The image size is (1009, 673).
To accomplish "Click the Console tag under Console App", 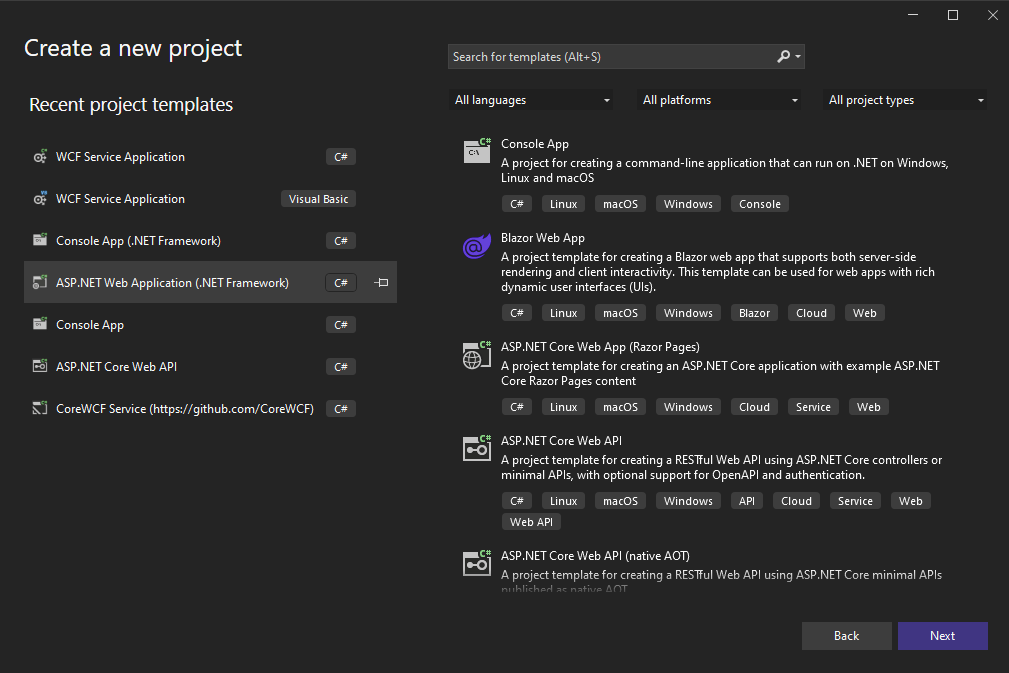I will (x=760, y=204).
